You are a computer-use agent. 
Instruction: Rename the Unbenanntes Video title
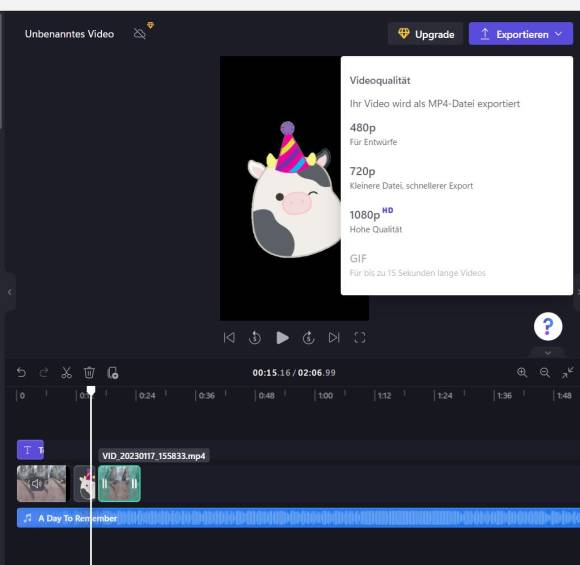(69, 34)
